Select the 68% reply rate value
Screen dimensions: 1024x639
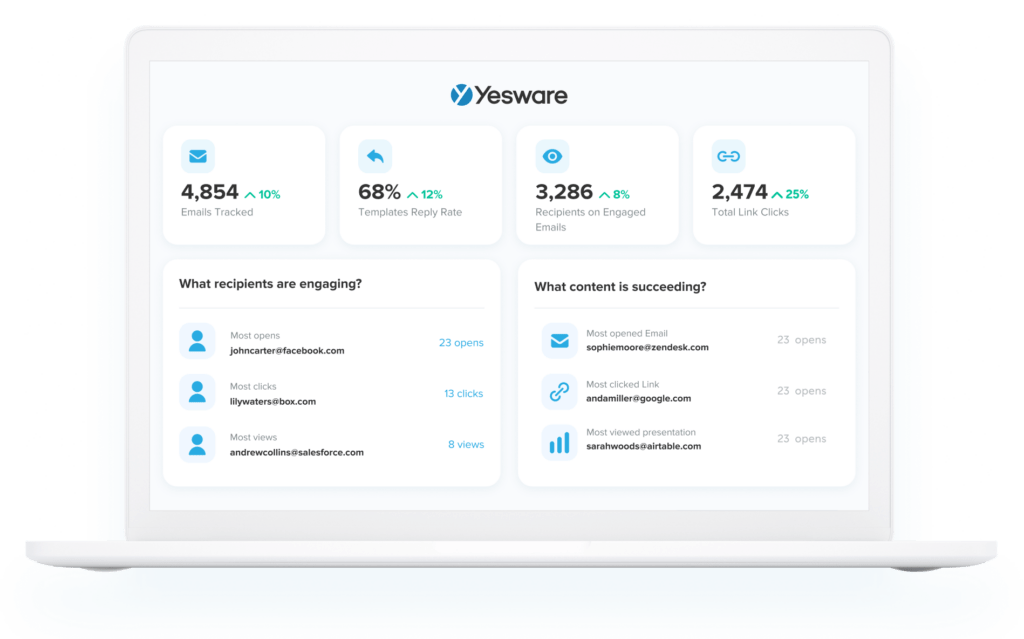[x=379, y=192]
